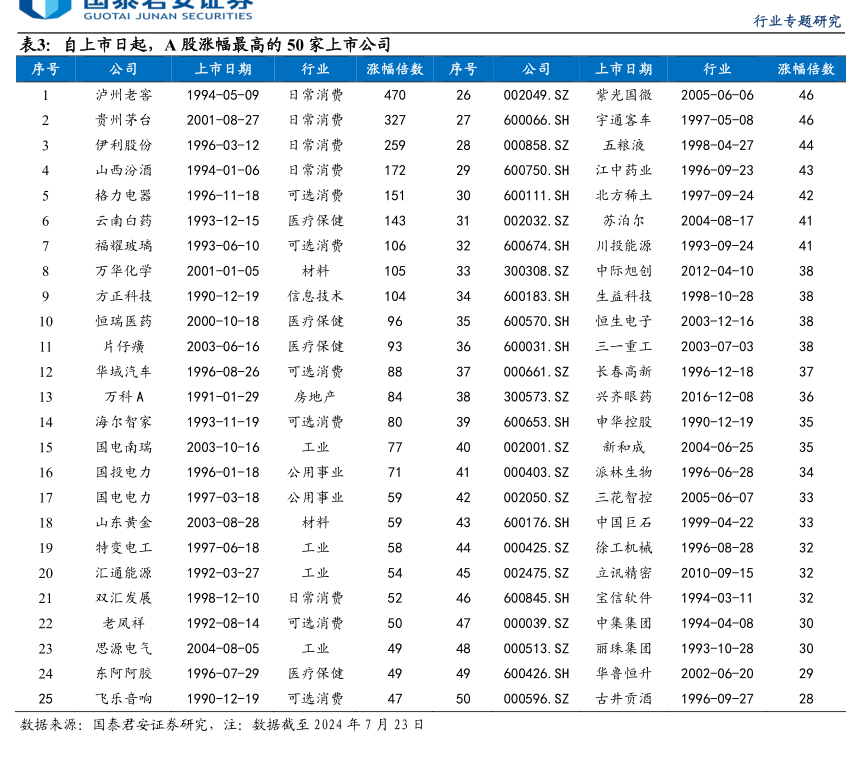The height and width of the screenshot is (759, 853).
Task: Click the 老凤祥 company name
Action: [x=123, y=623]
